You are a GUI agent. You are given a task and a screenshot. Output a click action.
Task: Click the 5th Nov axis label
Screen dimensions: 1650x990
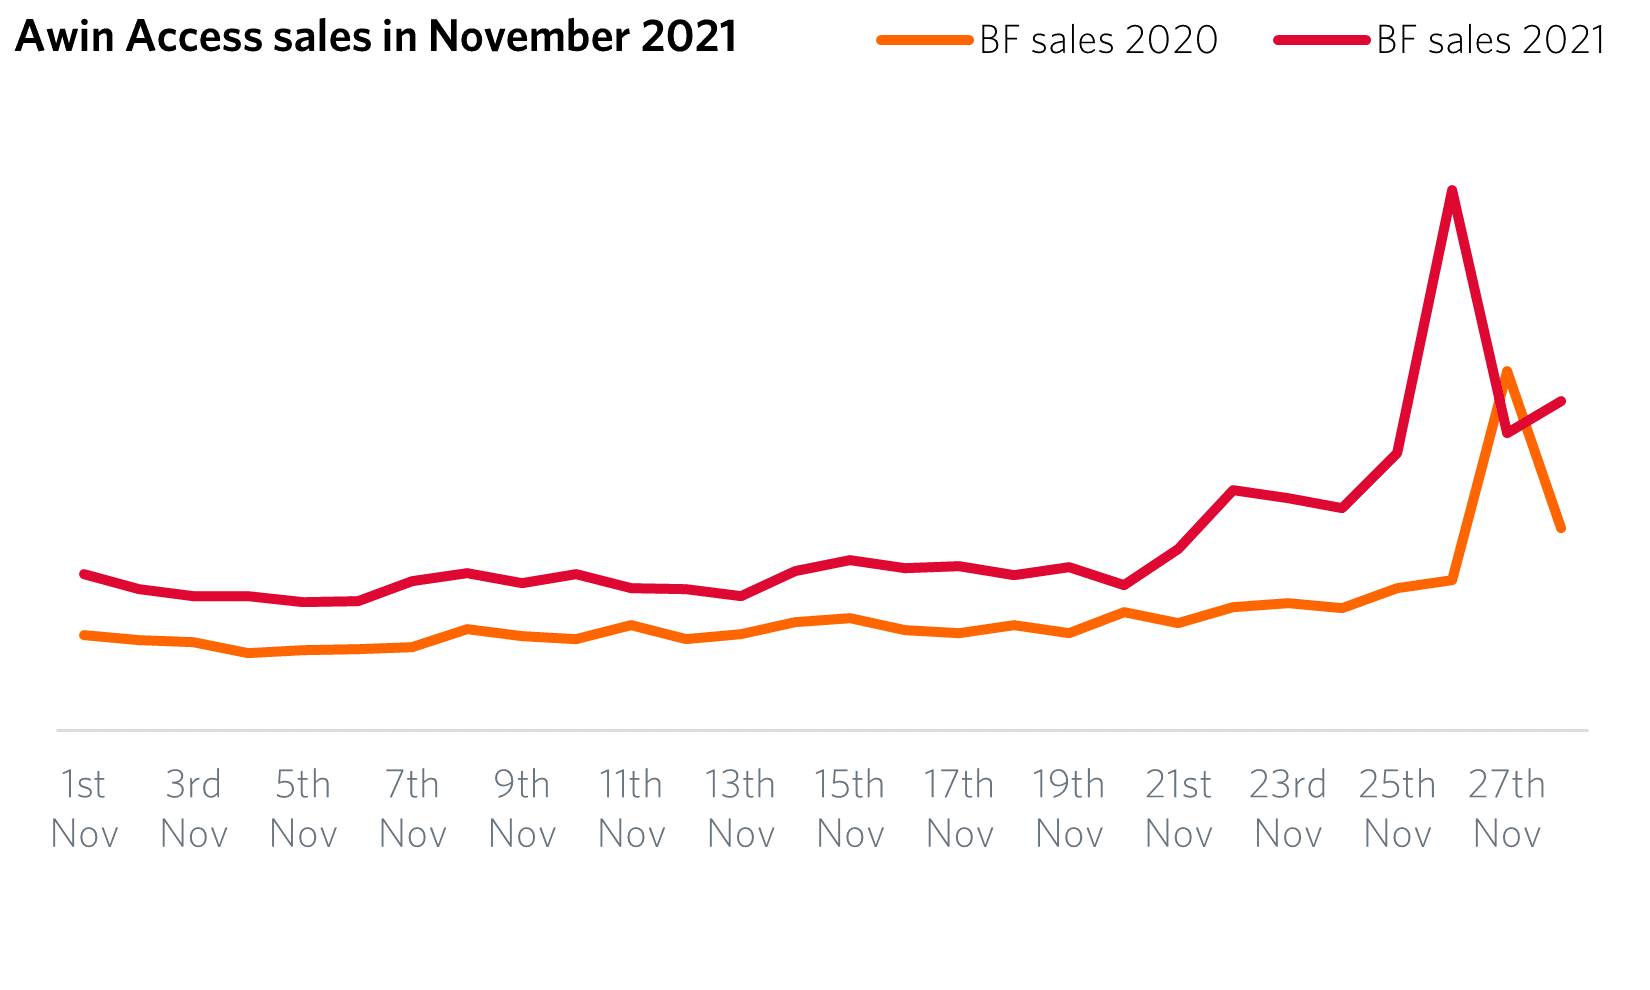coord(303,809)
